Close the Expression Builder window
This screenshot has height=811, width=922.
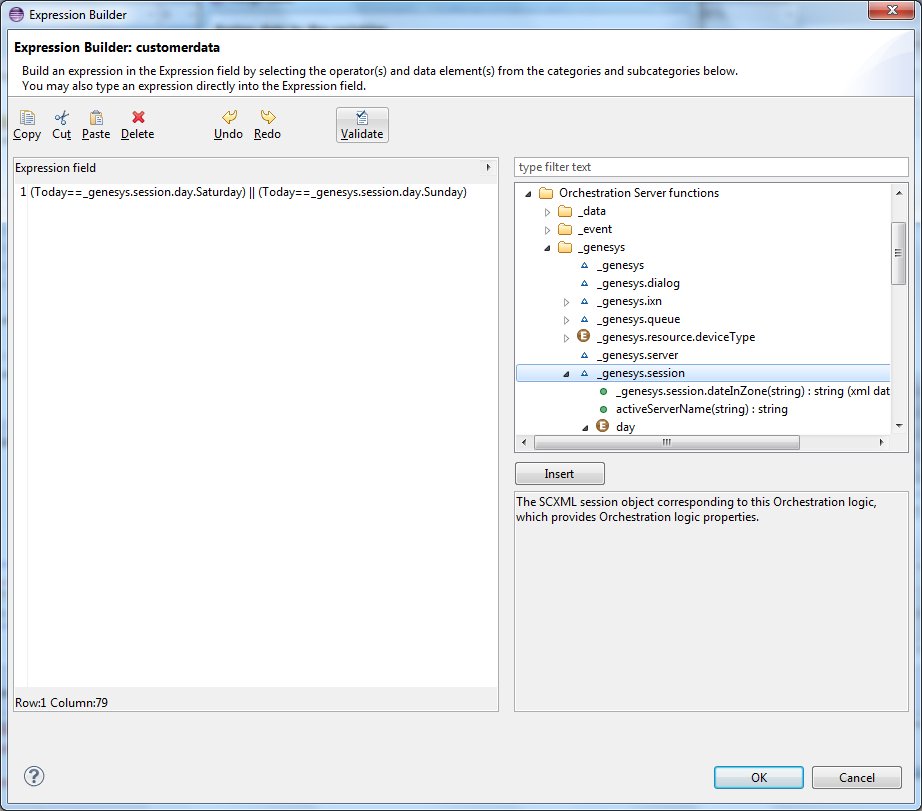891,10
